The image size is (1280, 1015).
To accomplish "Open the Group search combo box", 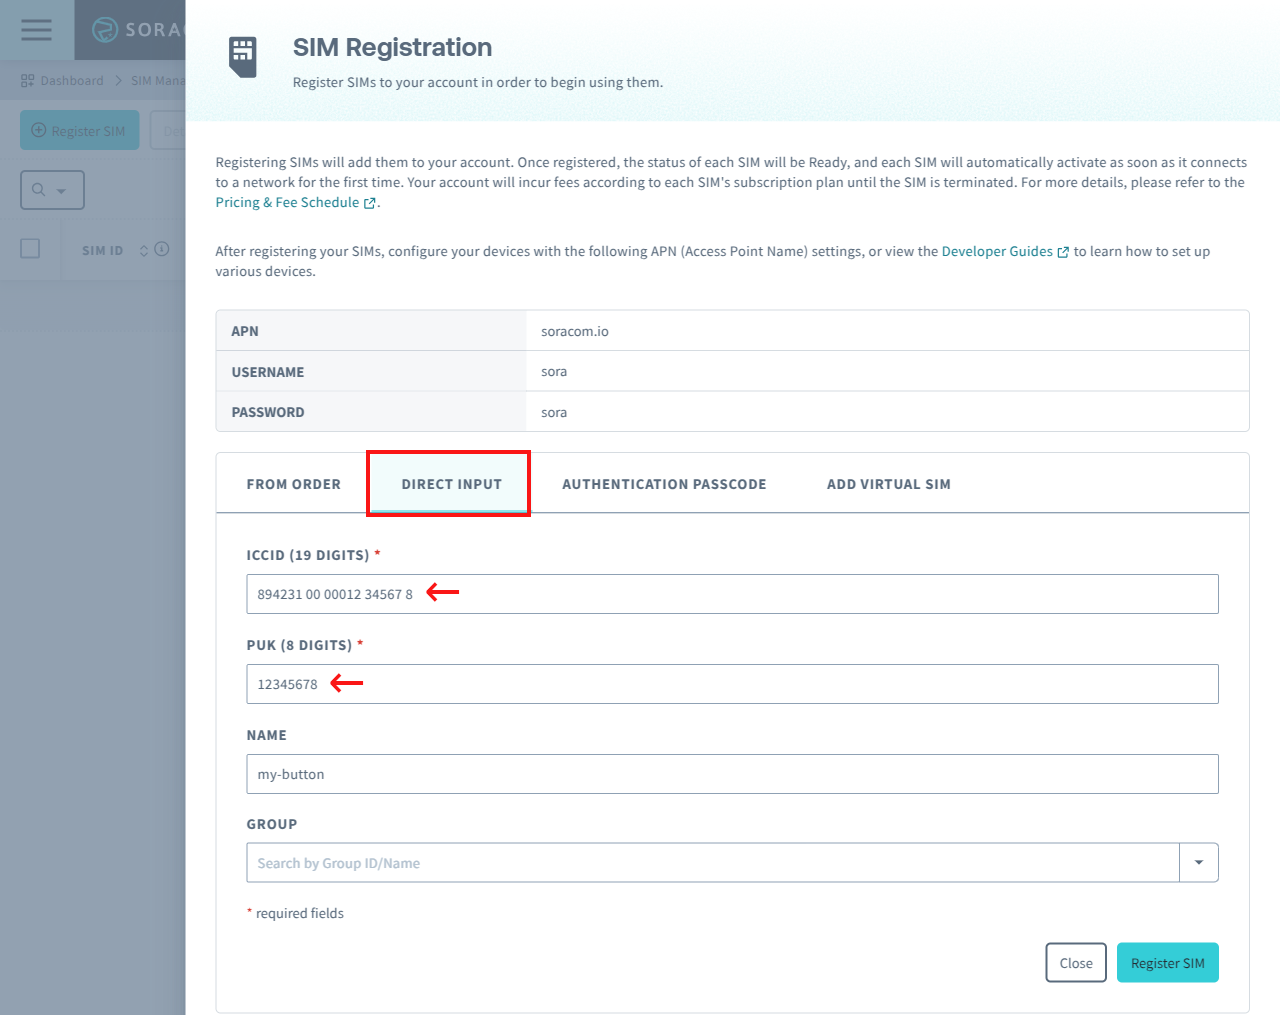I will click(700, 862).
